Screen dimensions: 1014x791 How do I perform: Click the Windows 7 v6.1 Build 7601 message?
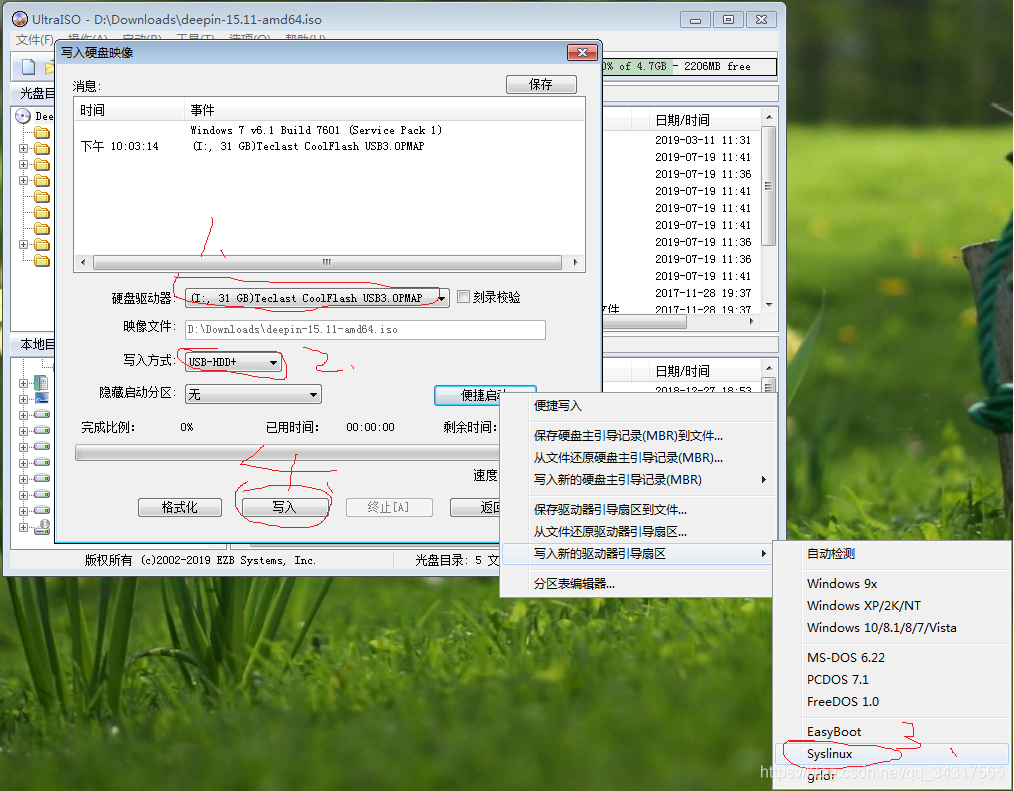point(316,130)
